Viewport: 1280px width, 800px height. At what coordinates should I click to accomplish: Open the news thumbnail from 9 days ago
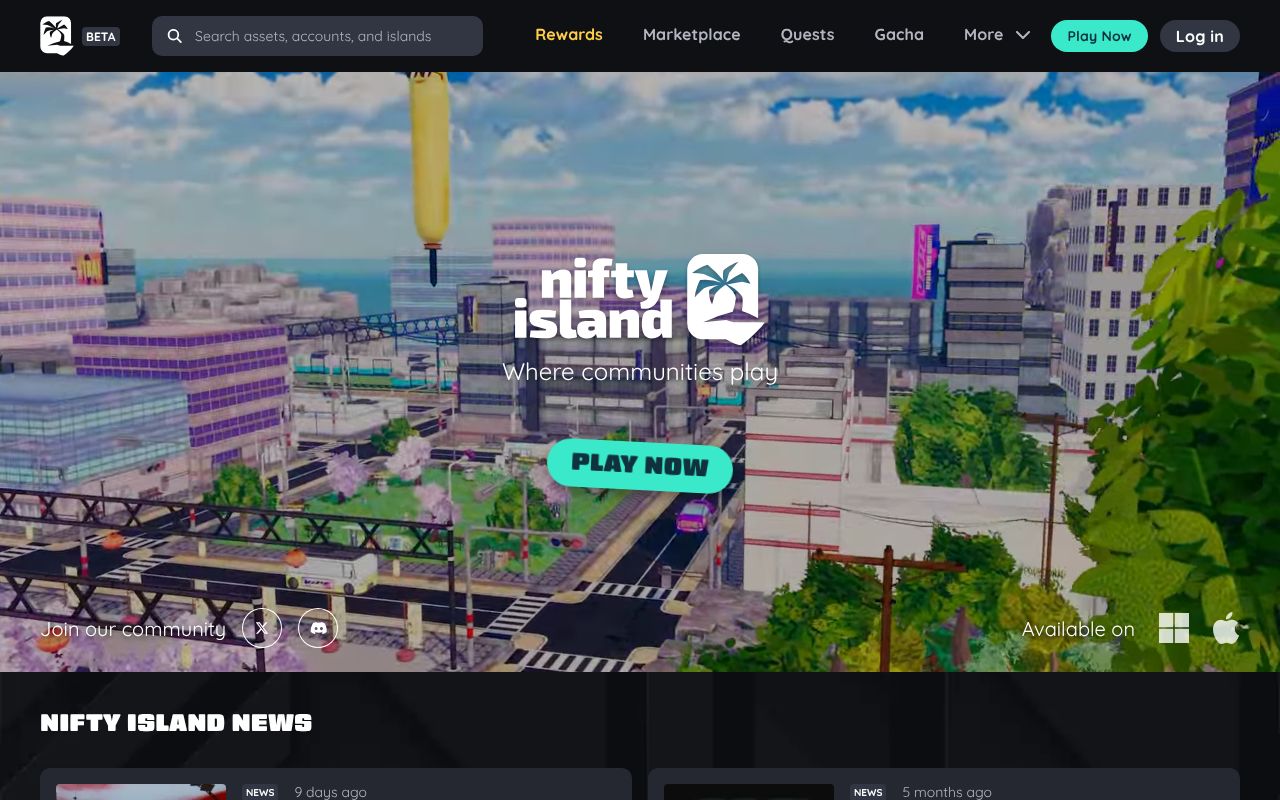141,792
